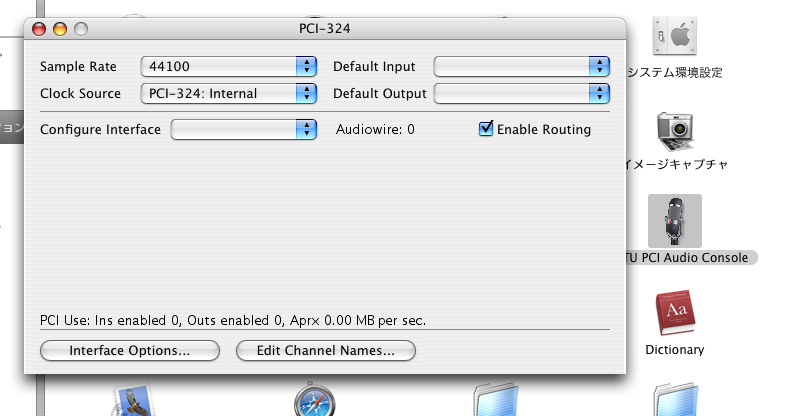Click the Audiowire: 0 label
The height and width of the screenshot is (416, 792).
pyautogui.click(x=375, y=129)
